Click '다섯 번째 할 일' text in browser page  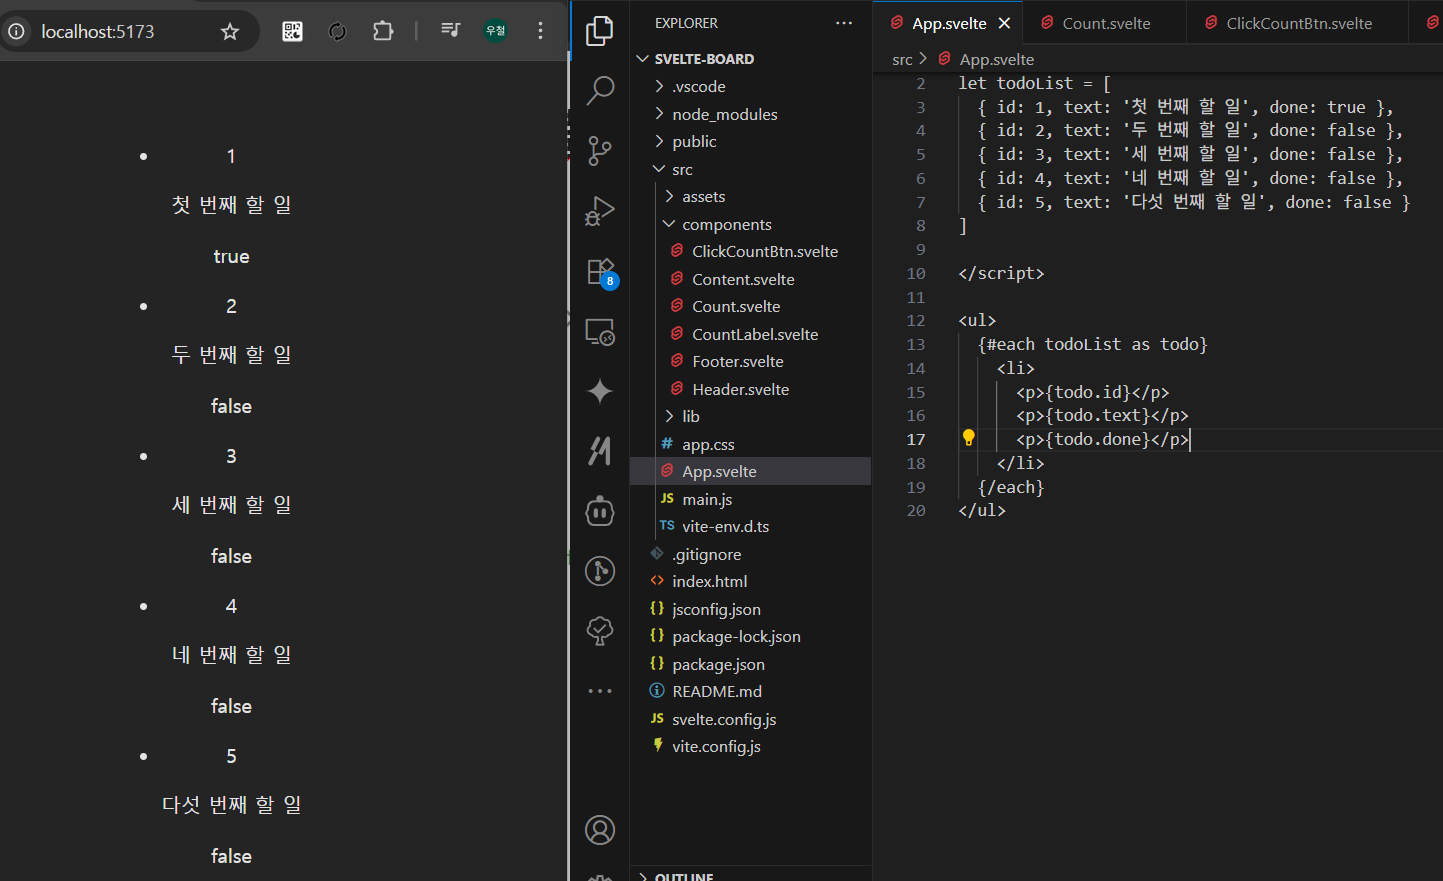click(231, 804)
